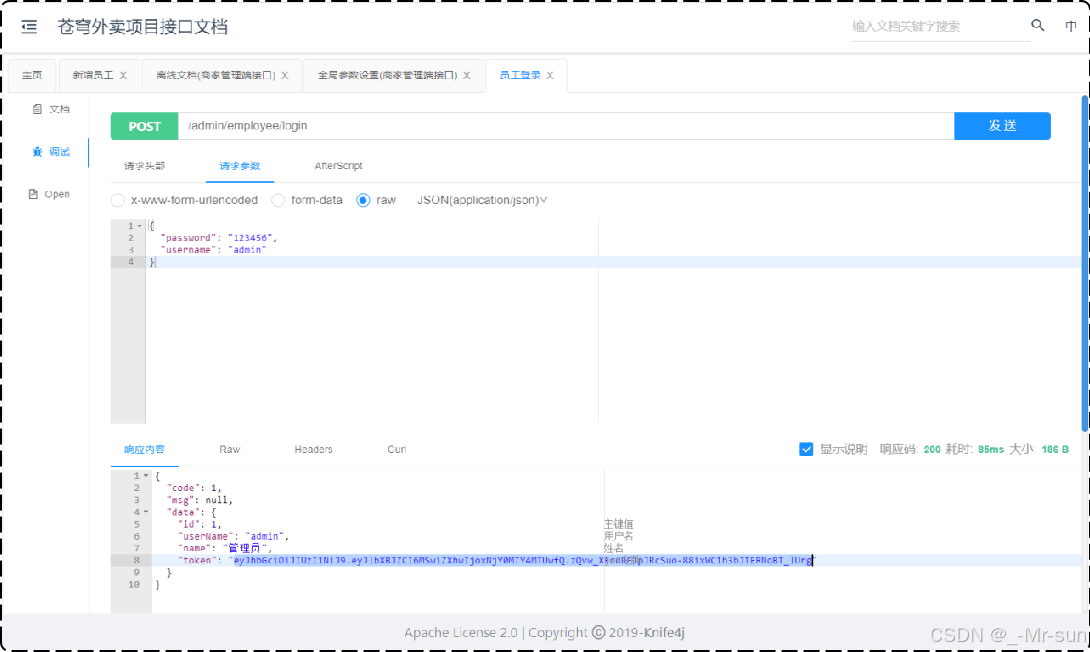Open the Curl response tab
Viewport: 1090px width, 652px height.
click(x=397, y=450)
